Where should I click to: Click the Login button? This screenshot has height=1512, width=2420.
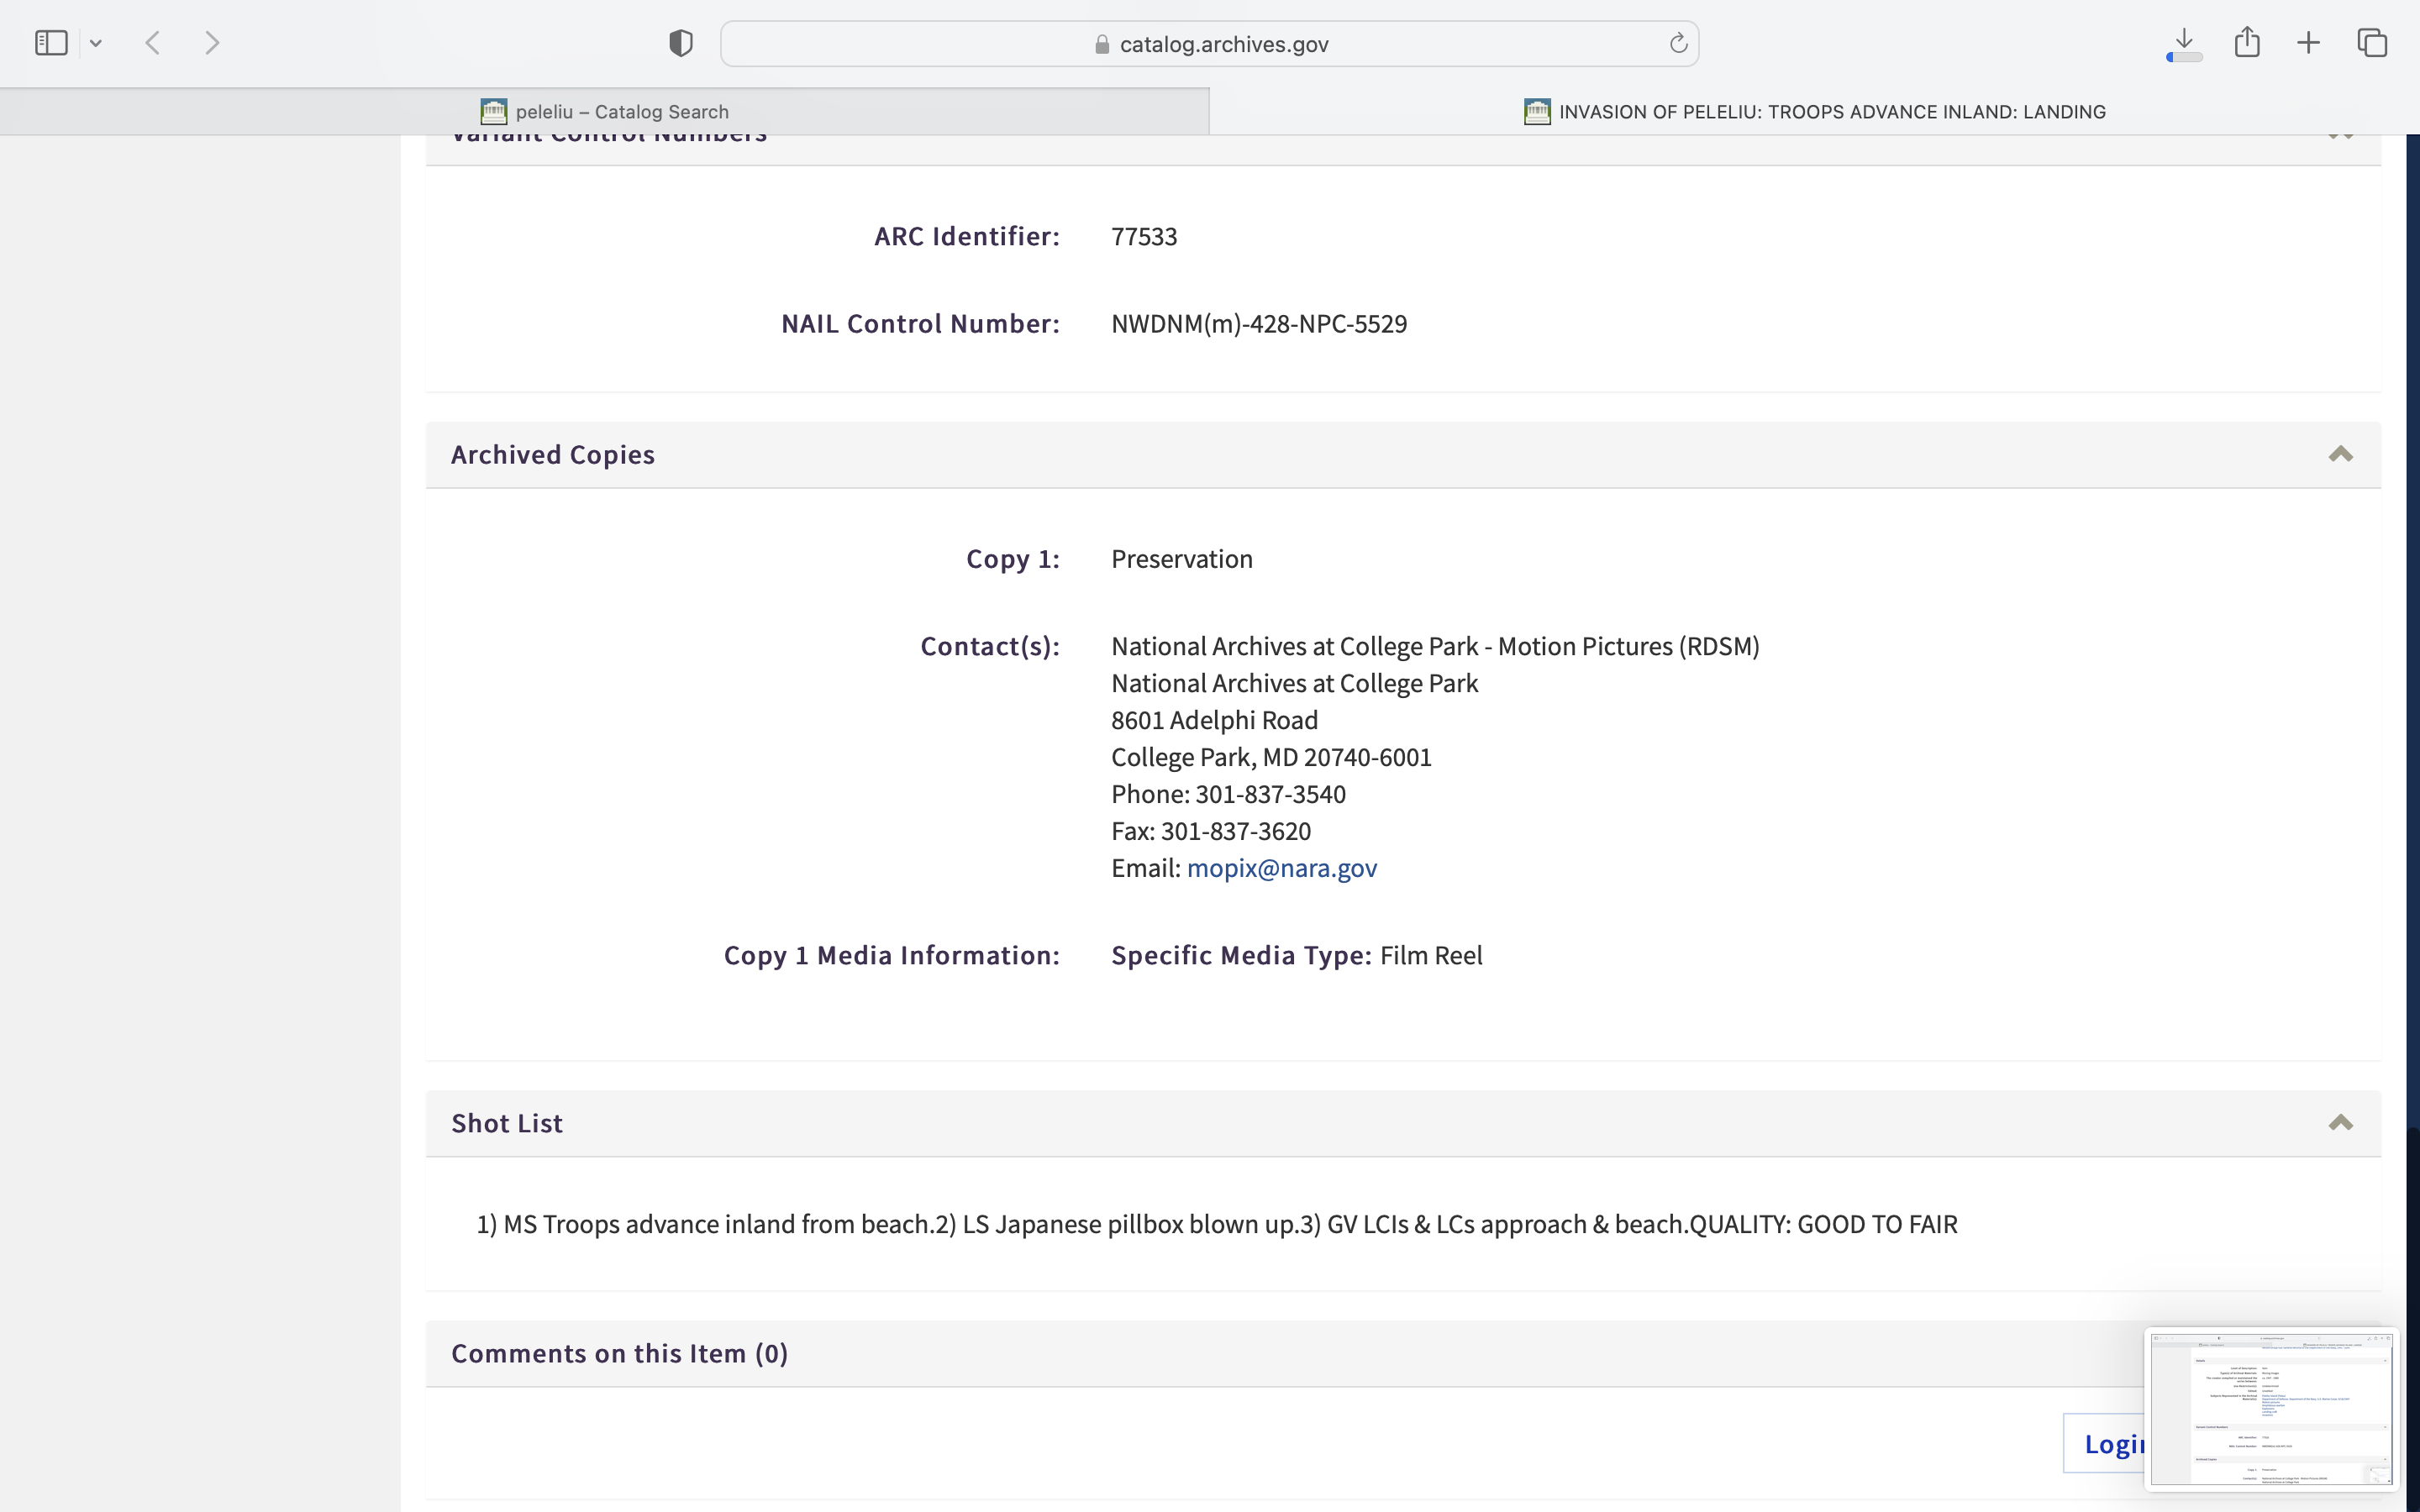tap(2105, 1443)
